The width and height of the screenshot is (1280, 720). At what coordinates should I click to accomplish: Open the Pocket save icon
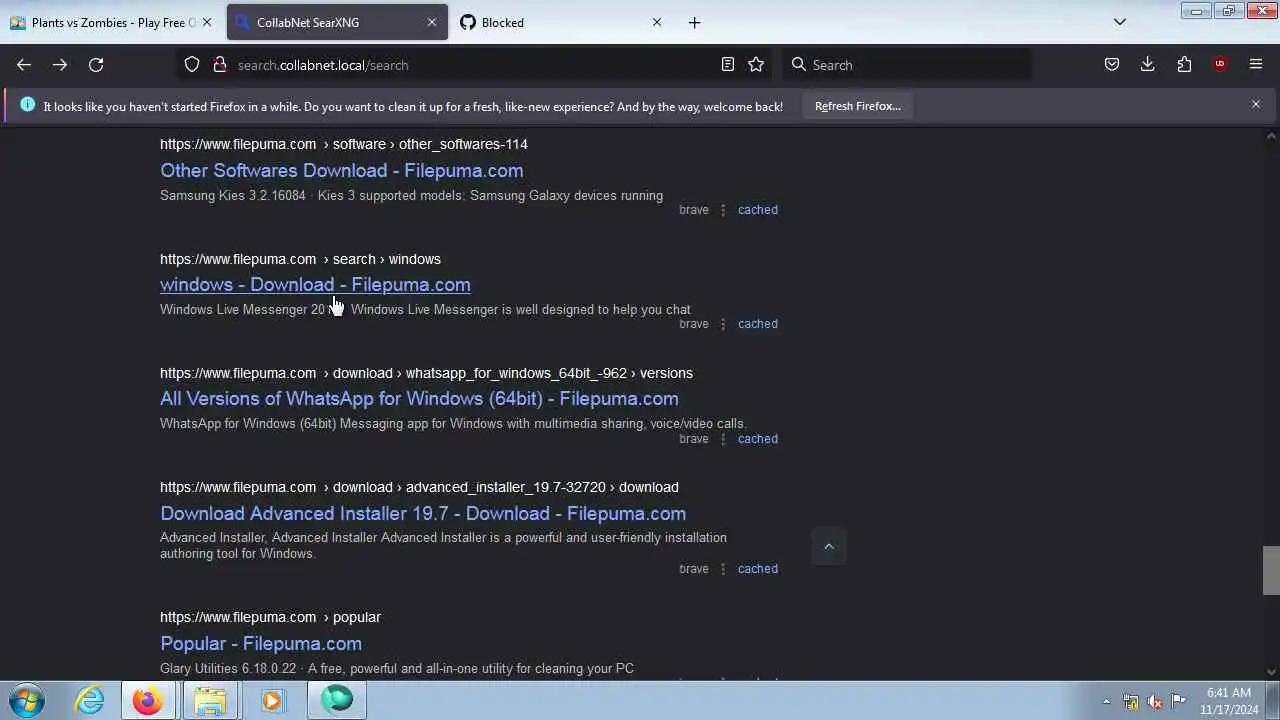click(1112, 65)
